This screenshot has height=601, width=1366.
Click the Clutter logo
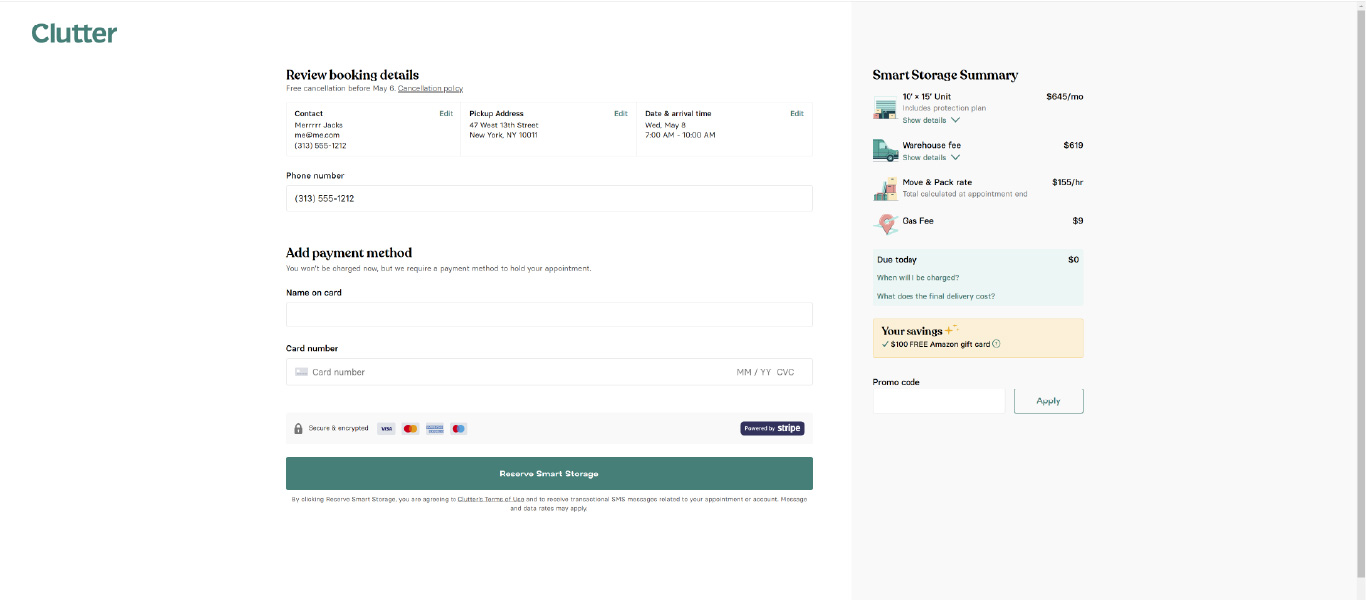(73, 32)
